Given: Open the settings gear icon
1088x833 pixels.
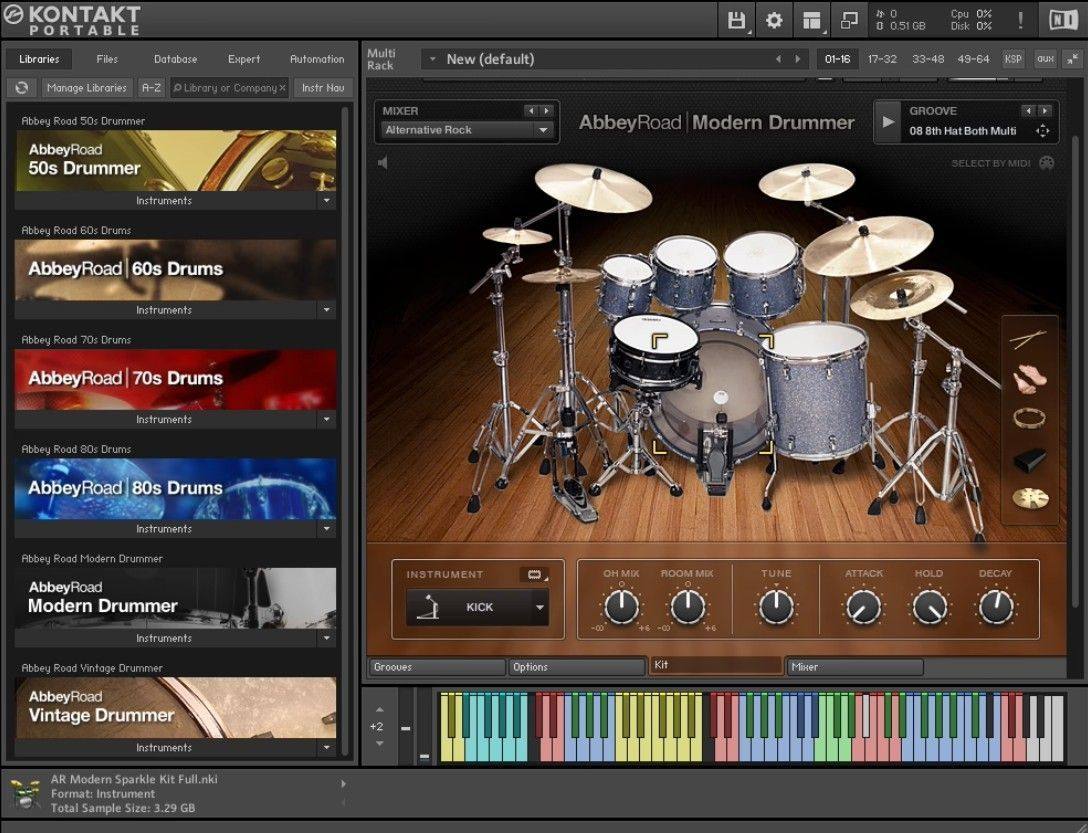Looking at the screenshot, I should click(774, 20).
